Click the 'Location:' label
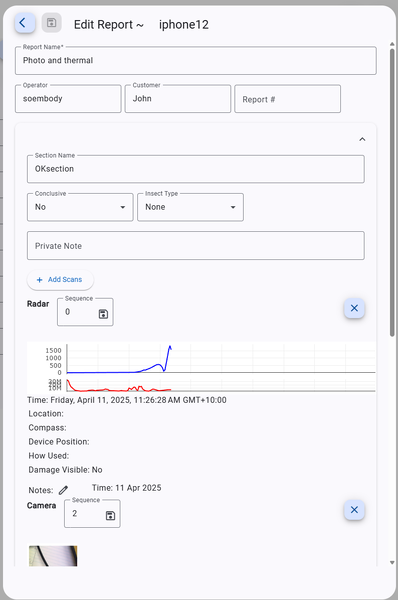The image size is (398, 600). (x=46, y=414)
